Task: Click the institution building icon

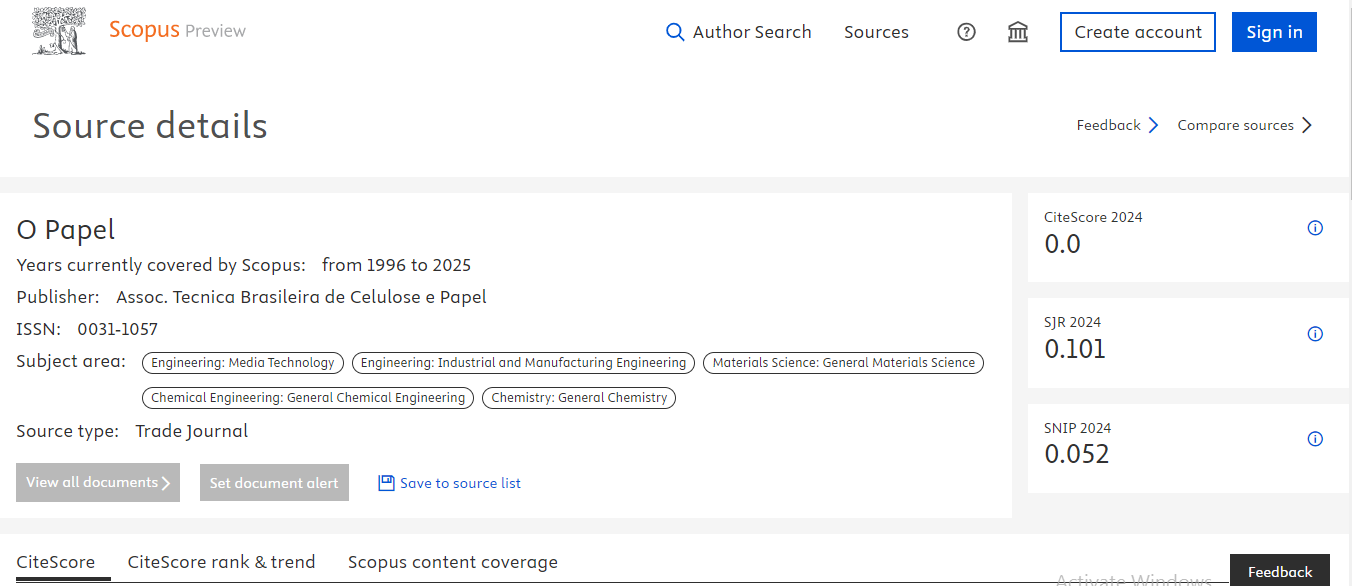Action: tap(1018, 32)
